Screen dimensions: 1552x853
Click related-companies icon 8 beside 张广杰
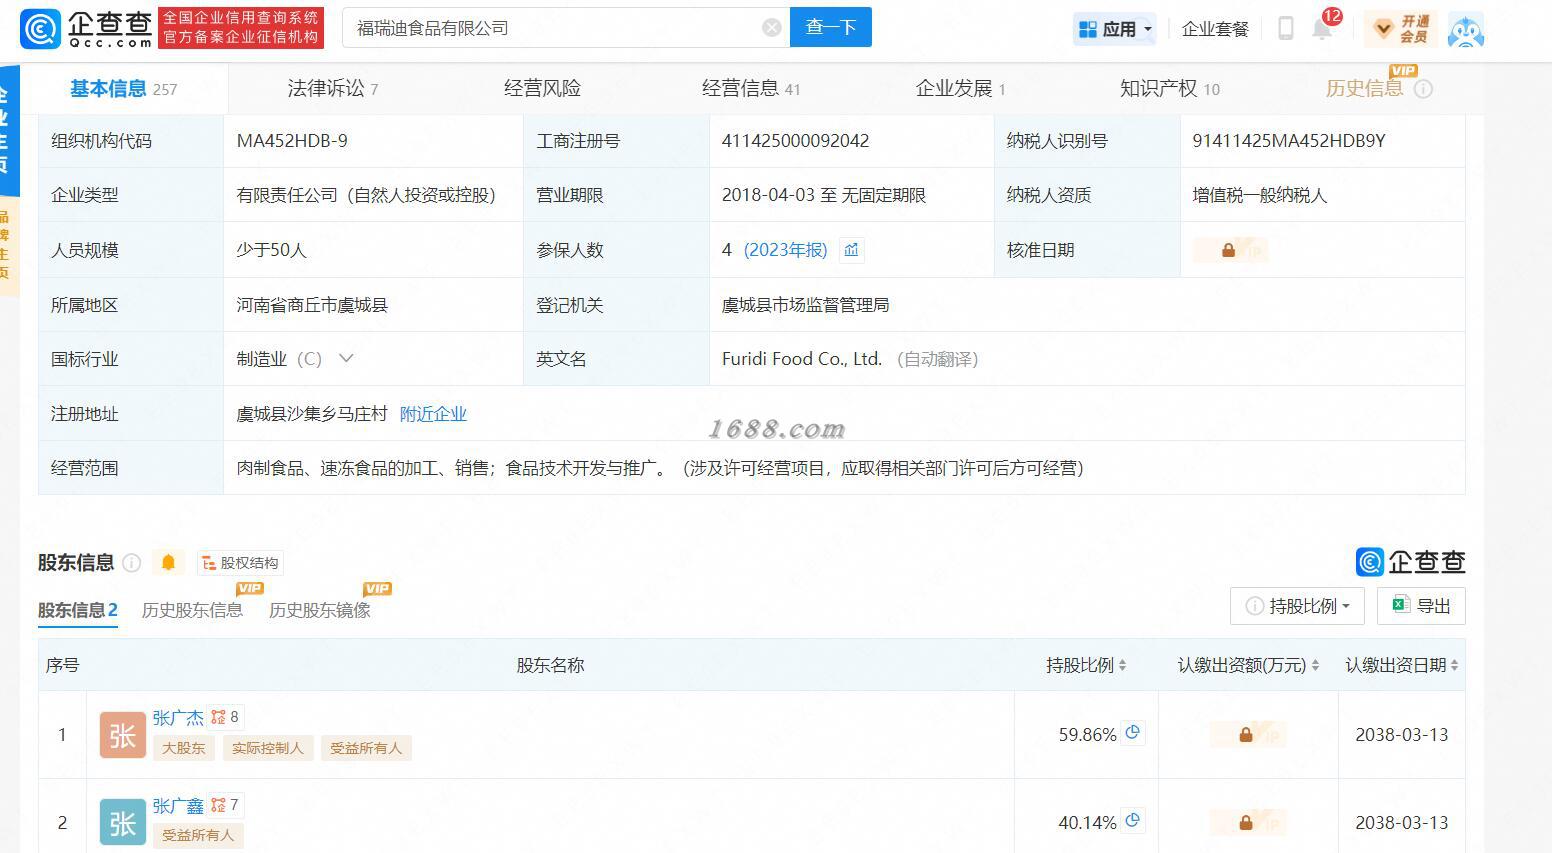click(x=225, y=717)
